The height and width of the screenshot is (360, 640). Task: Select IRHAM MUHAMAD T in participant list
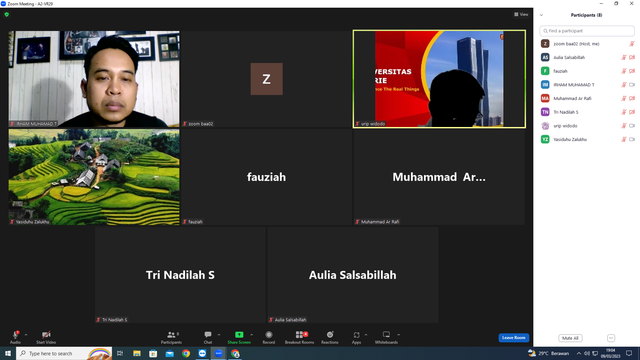pos(587,84)
